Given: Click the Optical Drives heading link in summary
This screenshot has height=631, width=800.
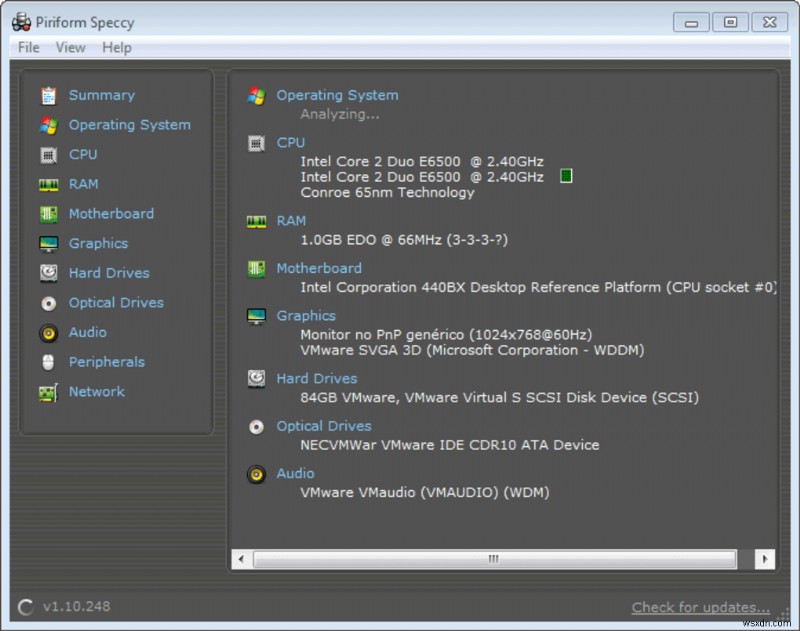Looking at the screenshot, I should pyautogui.click(x=324, y=426).
